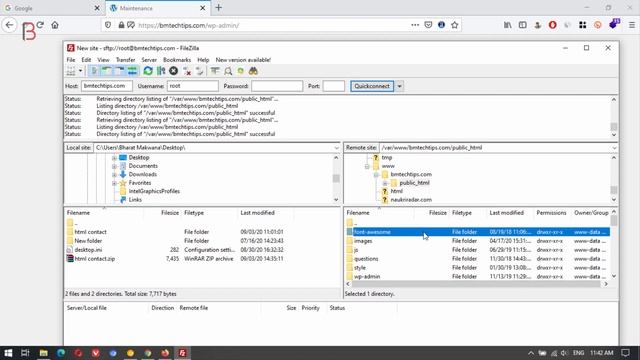Image resolution: width=640 pixels, height=360 pixels.
Task: Click the browser home icon
Action: (x=55, y=25)
